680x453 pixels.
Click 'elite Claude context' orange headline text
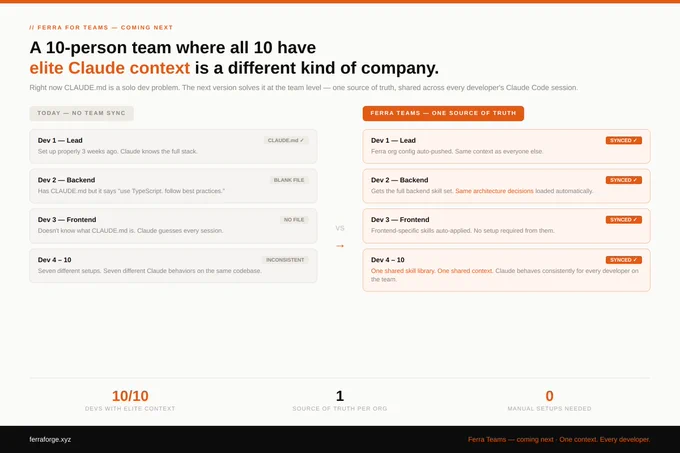coord(110,68)
